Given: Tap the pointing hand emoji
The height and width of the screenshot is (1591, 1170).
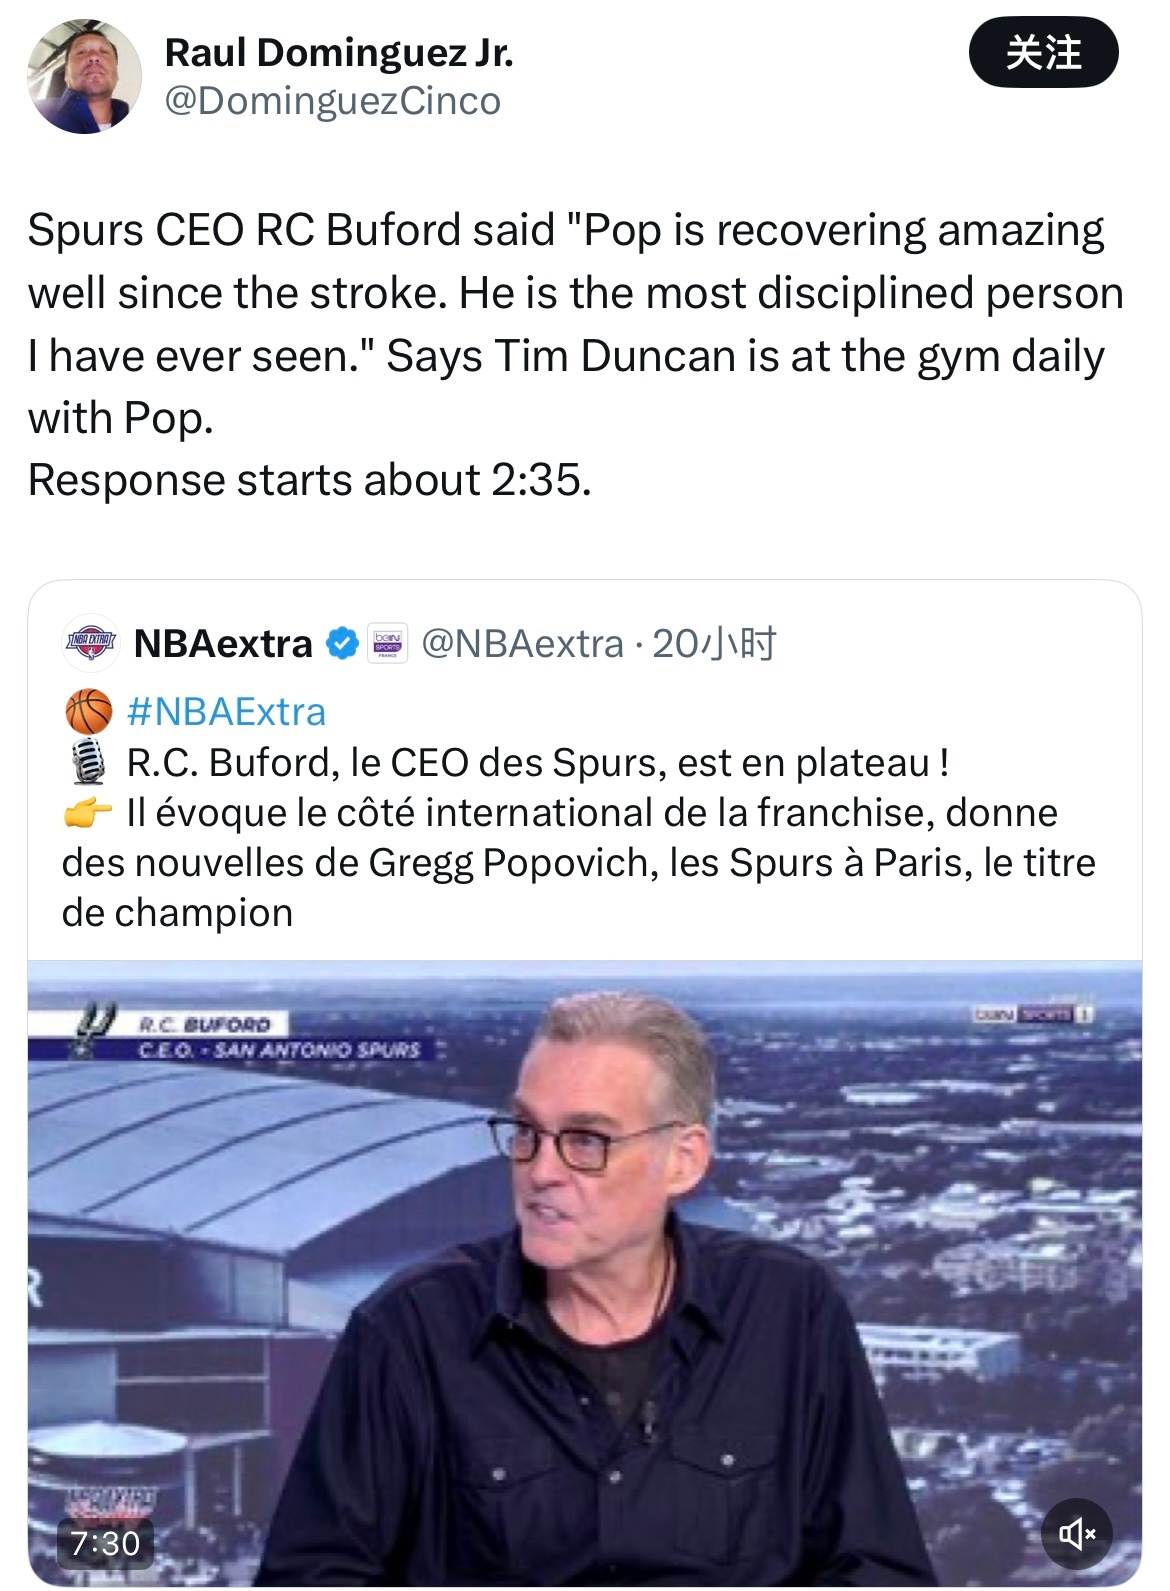Looking at the screenshot, I should pos(88,813).
